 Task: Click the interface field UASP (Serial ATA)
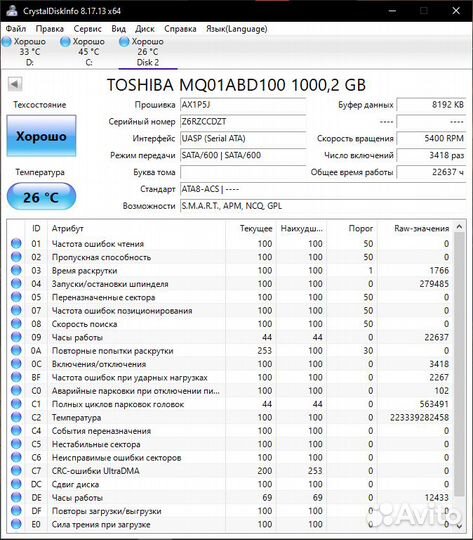tap(243, 138)
